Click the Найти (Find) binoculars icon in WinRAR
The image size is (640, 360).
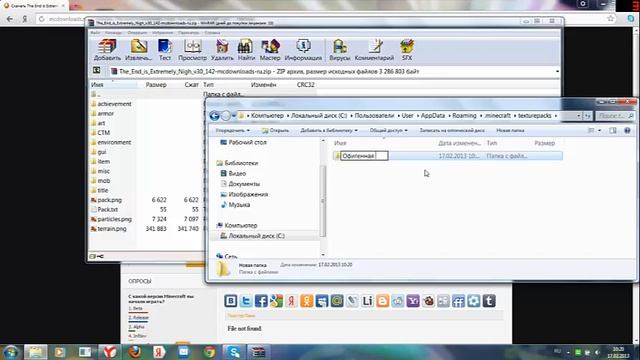click(x=246, y=50)
